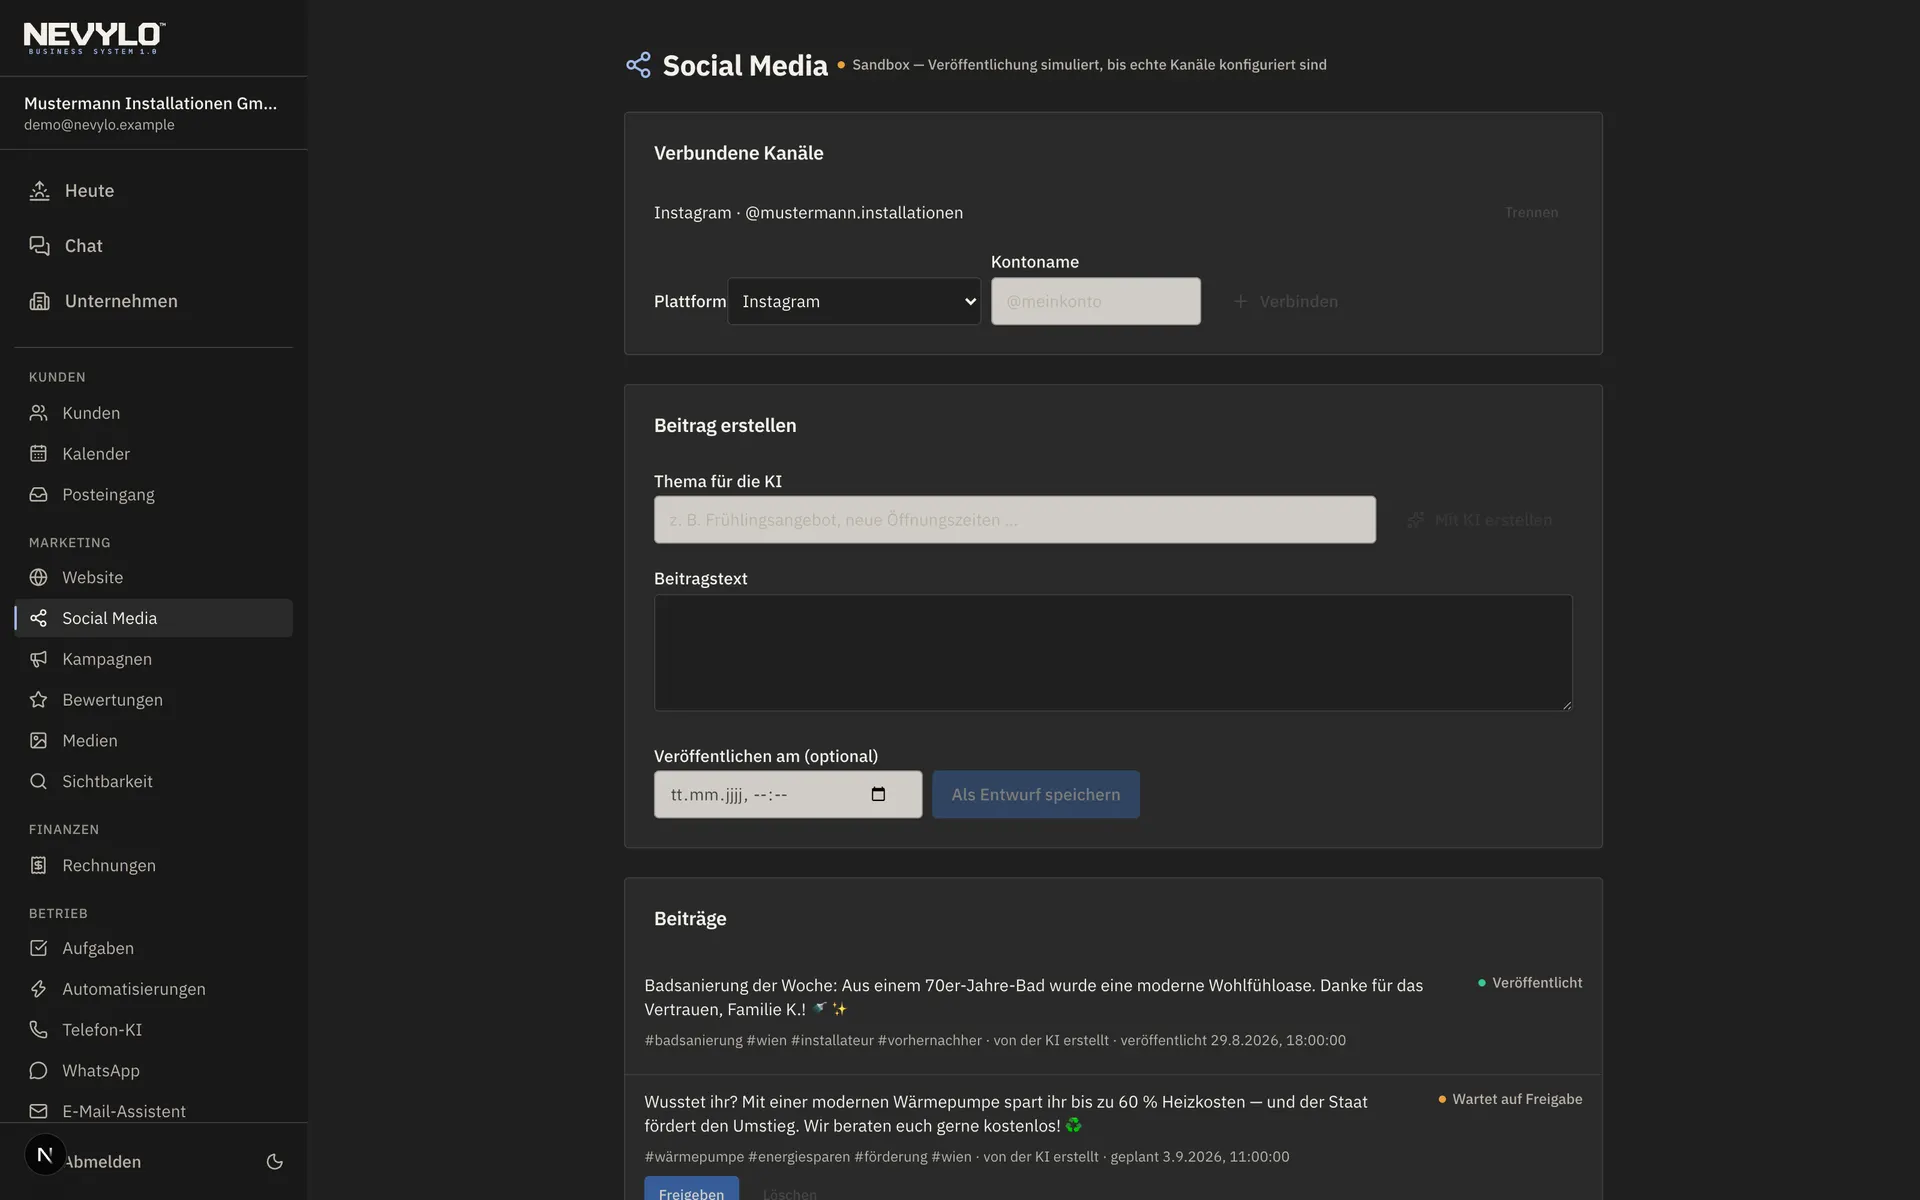Click the round N avatar badge
This screenshot has height=1200, width=1920.
coord(45,1155)
